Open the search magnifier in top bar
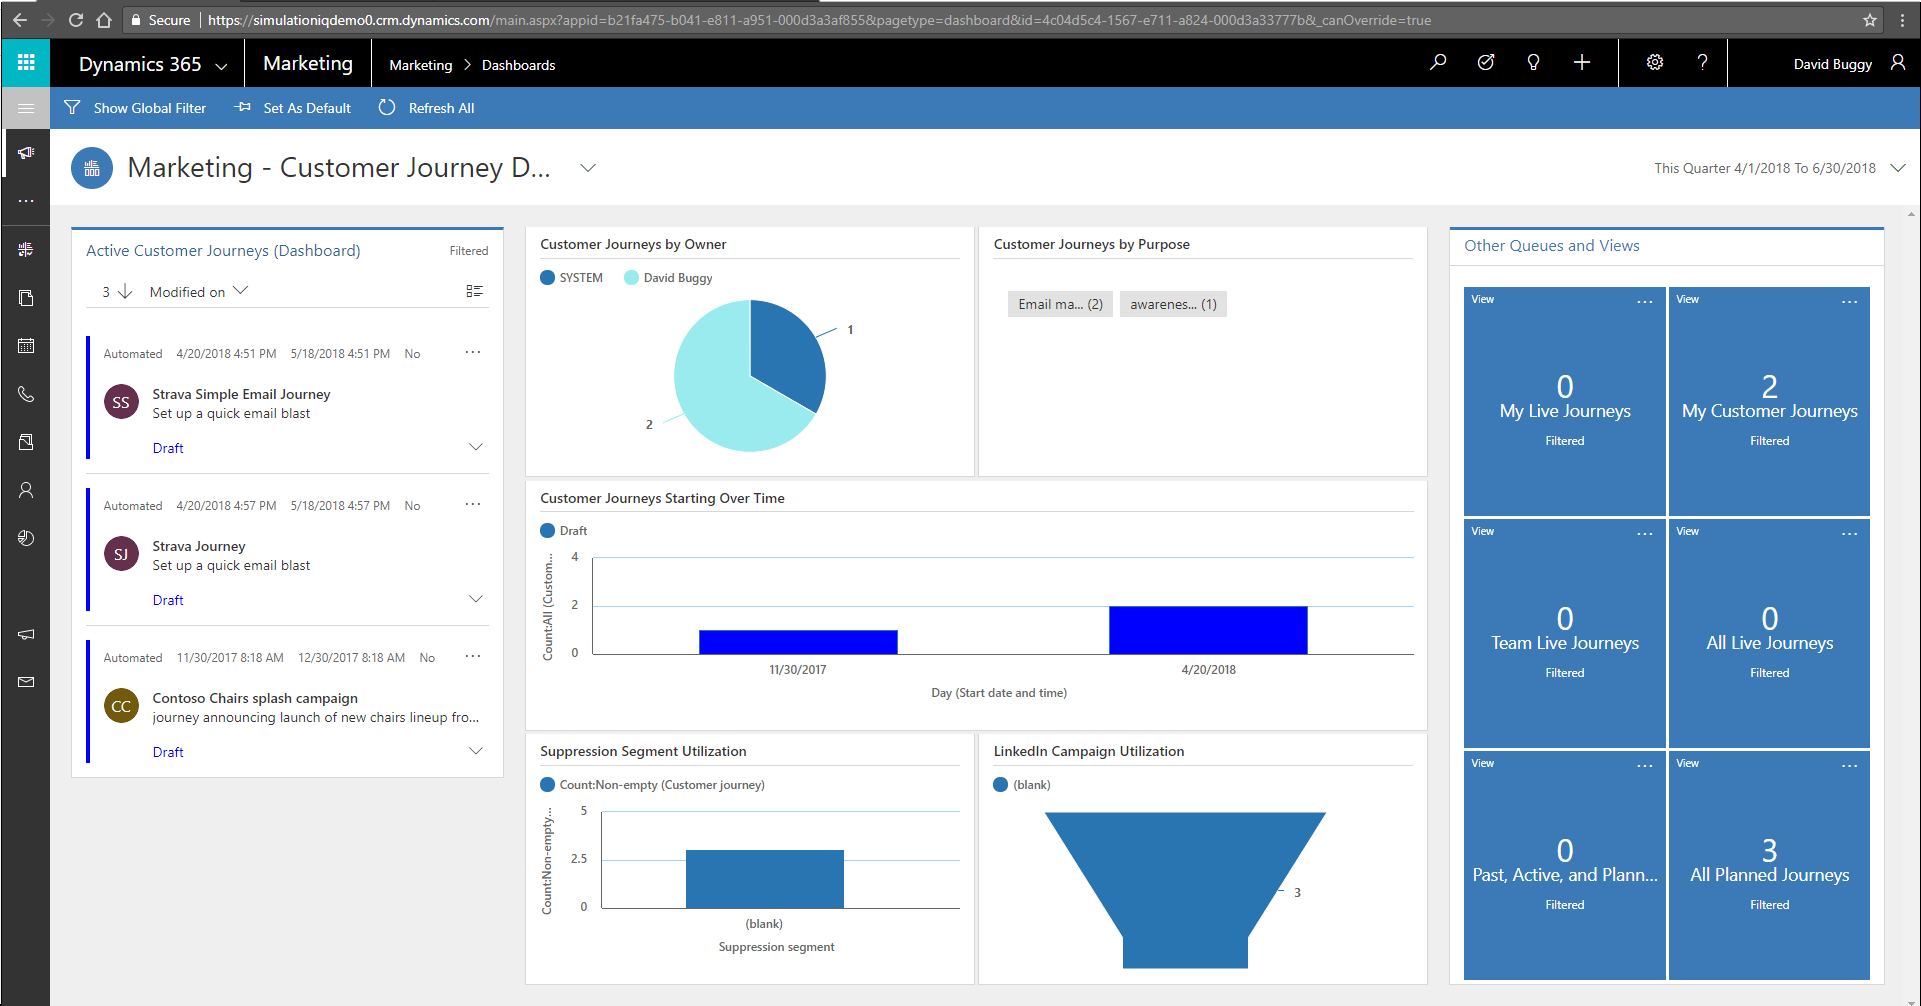This screenshot has height=1006, width=1921. click(x=1438, y=63)
